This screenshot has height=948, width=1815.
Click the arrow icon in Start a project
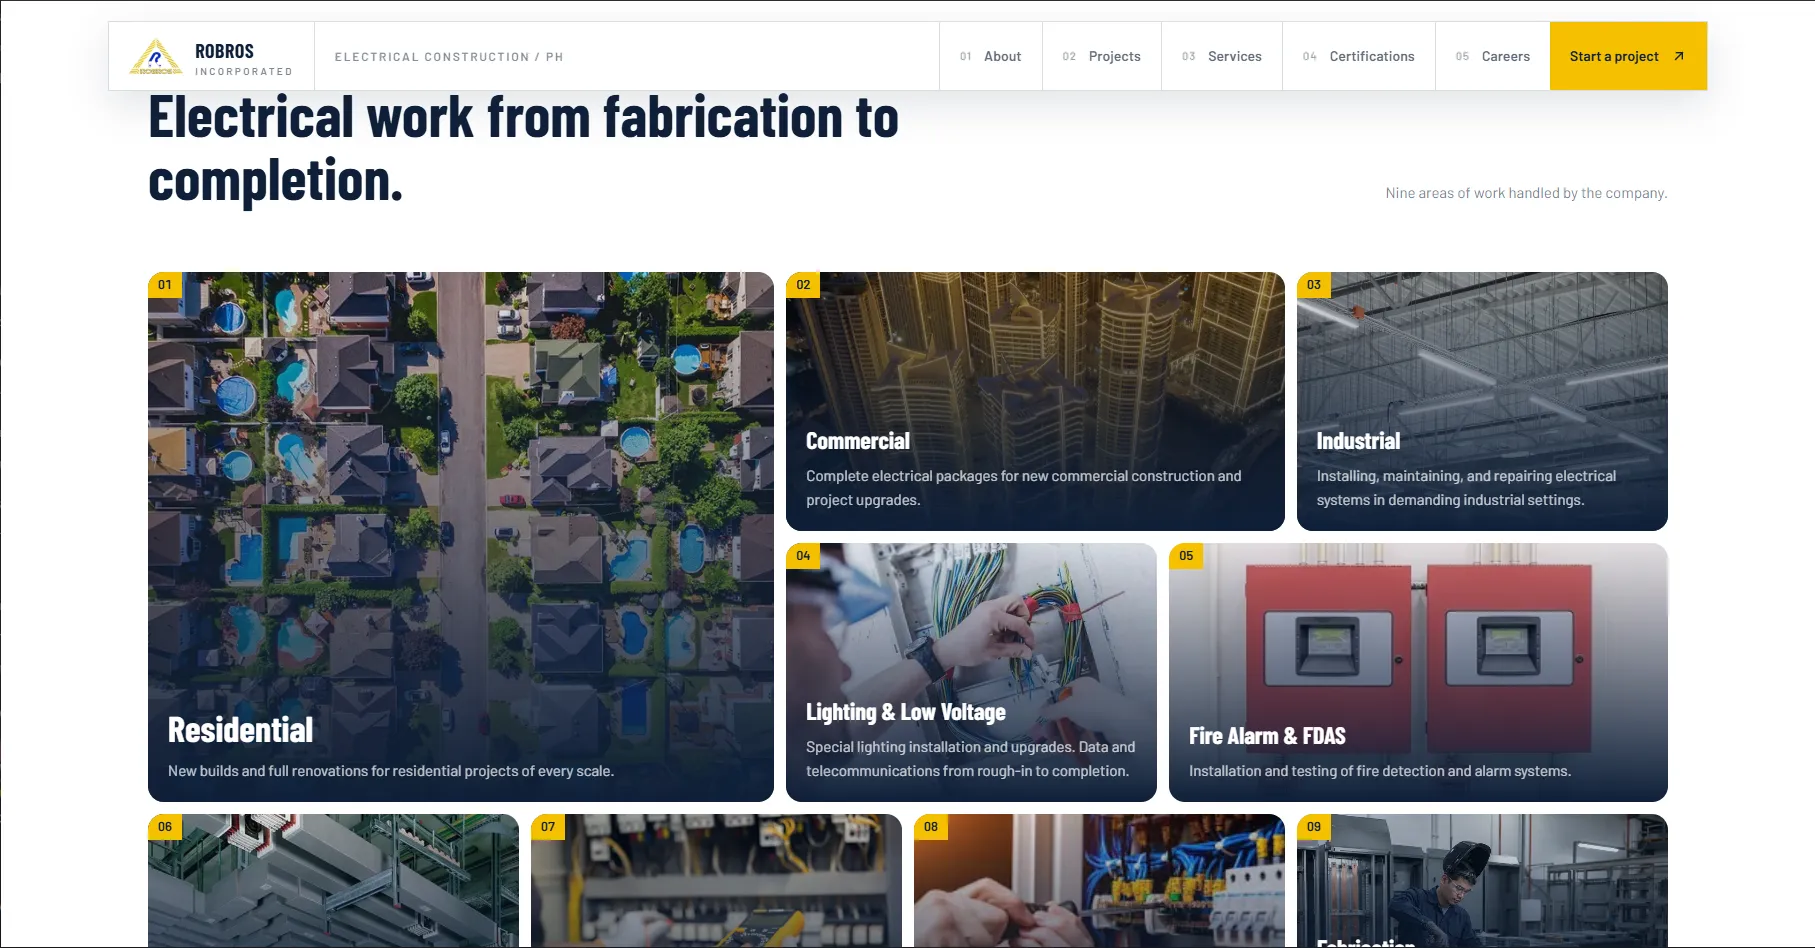pos(1679,56)
